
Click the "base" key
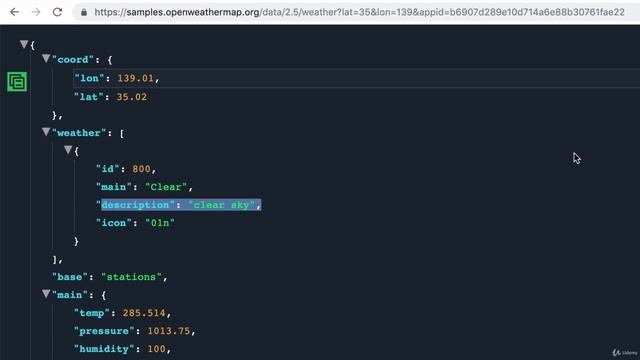pyautogui.click(x=70, y=277)
